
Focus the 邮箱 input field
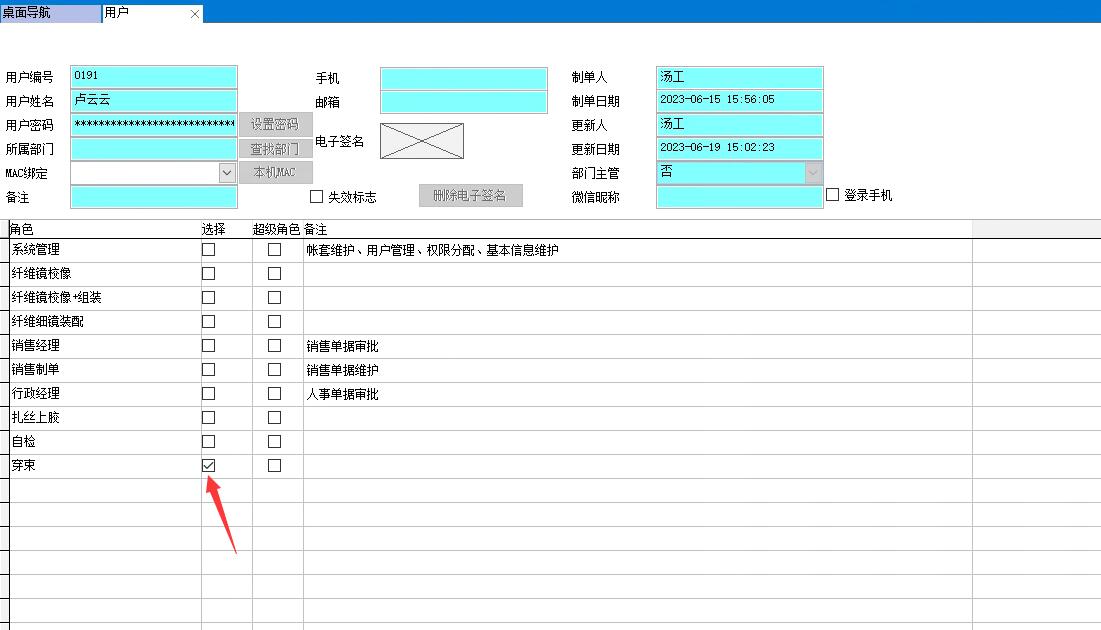pyautogui.click(x=464, y=102)
